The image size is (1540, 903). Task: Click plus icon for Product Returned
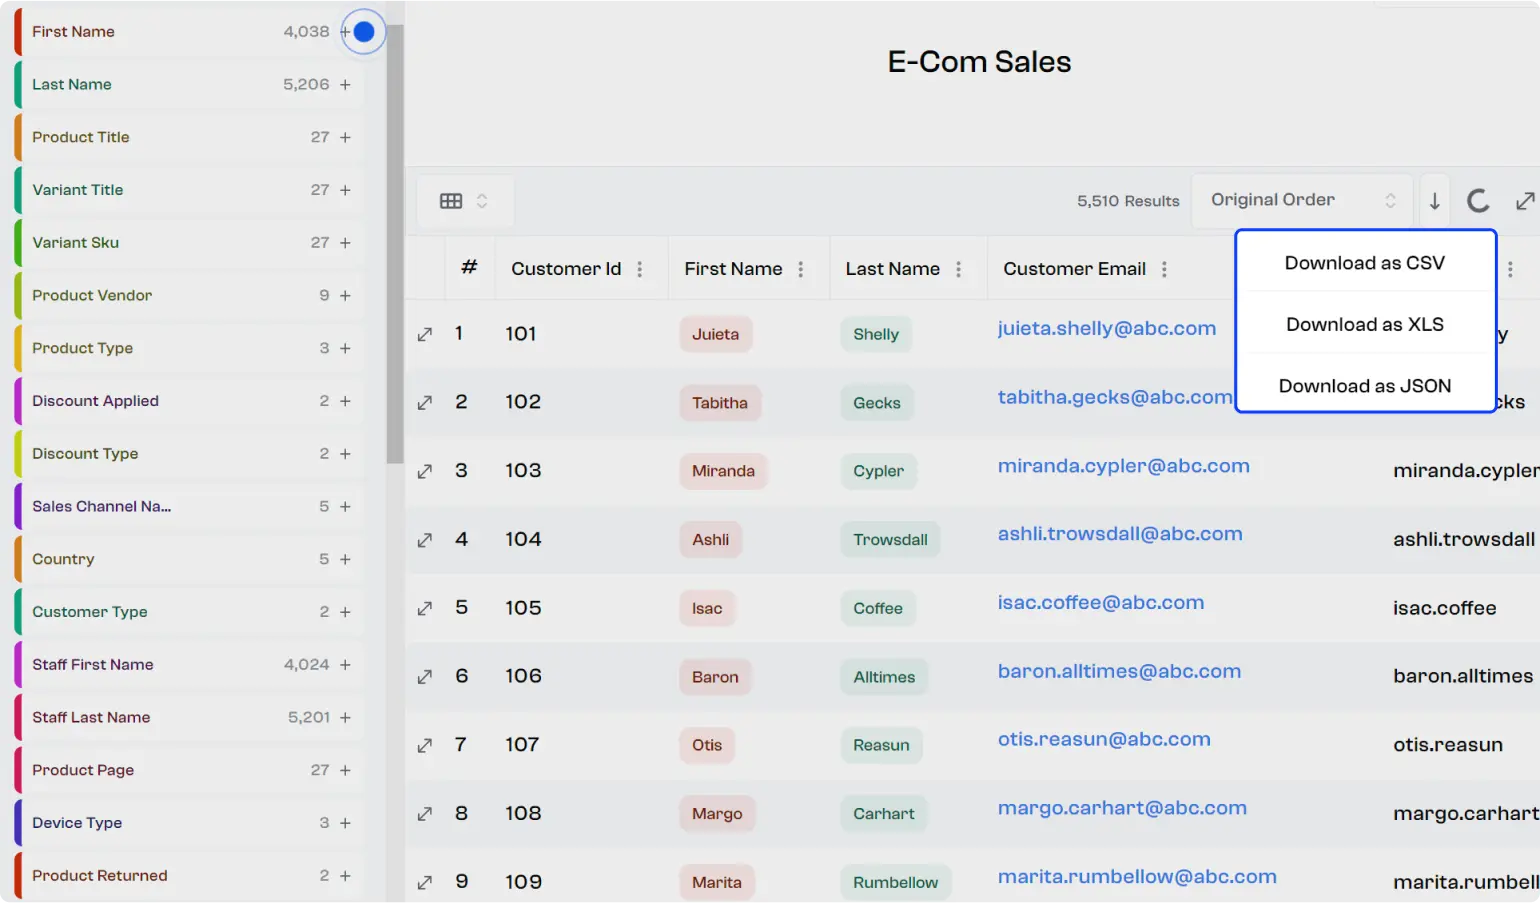click(345, 876)
